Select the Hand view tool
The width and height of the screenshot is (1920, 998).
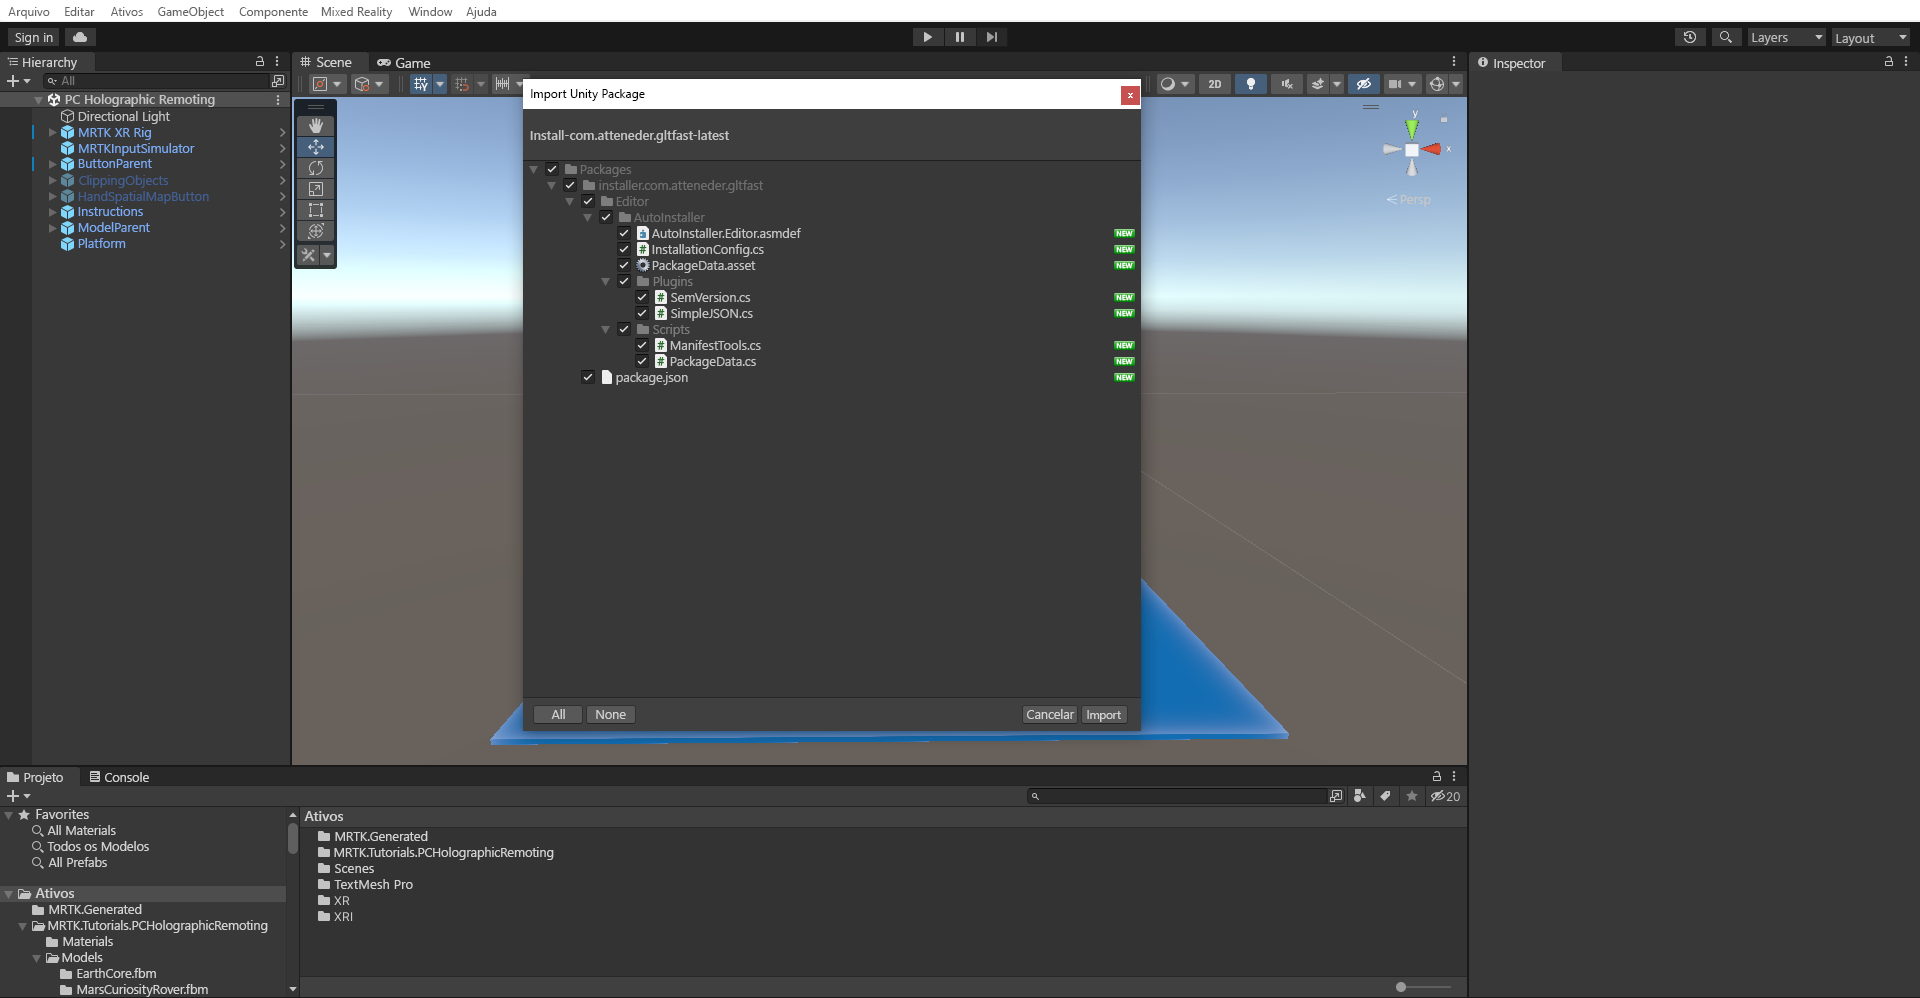click(316, 125)
